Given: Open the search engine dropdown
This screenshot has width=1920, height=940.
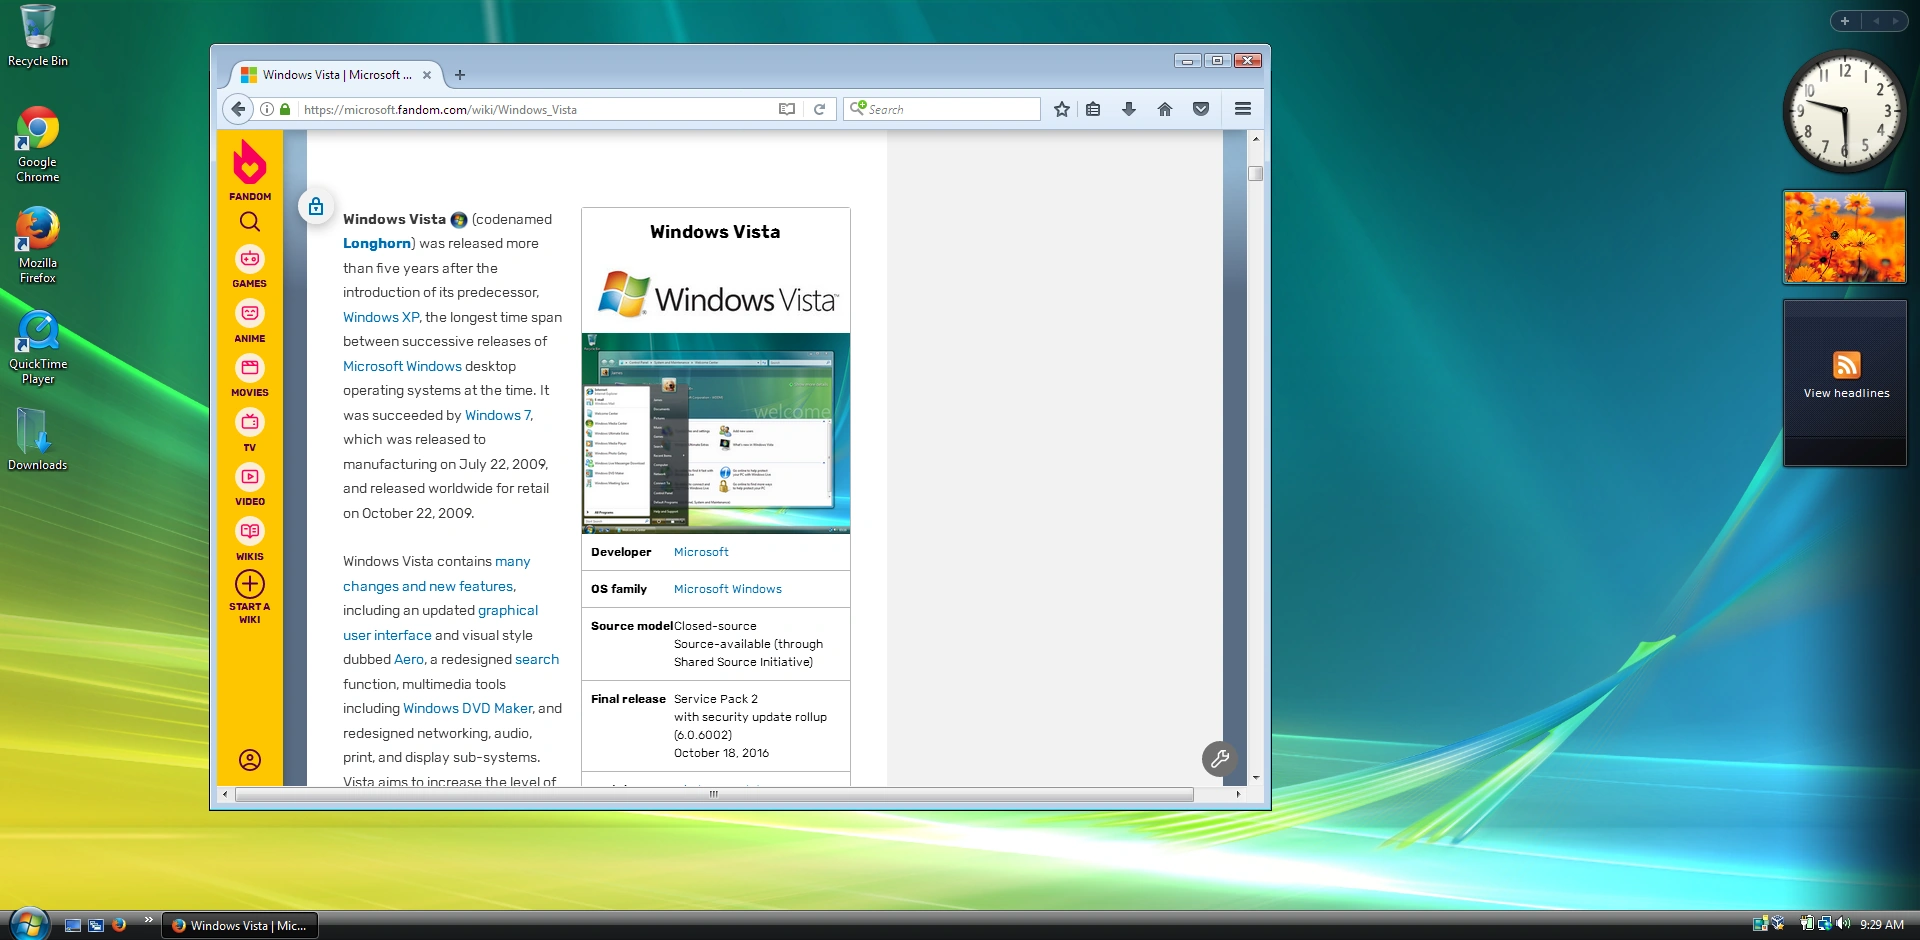Looking at the screenshot, I should (x=860, y=109).
